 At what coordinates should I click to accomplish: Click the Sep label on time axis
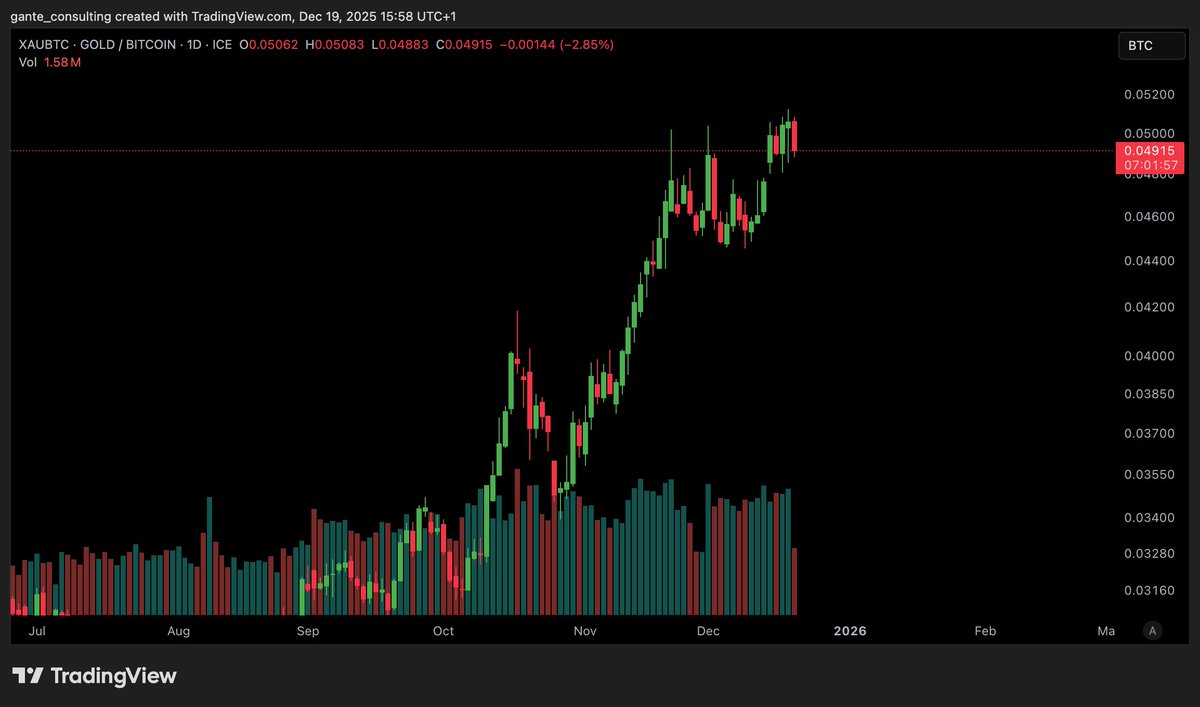click(308, 631)
